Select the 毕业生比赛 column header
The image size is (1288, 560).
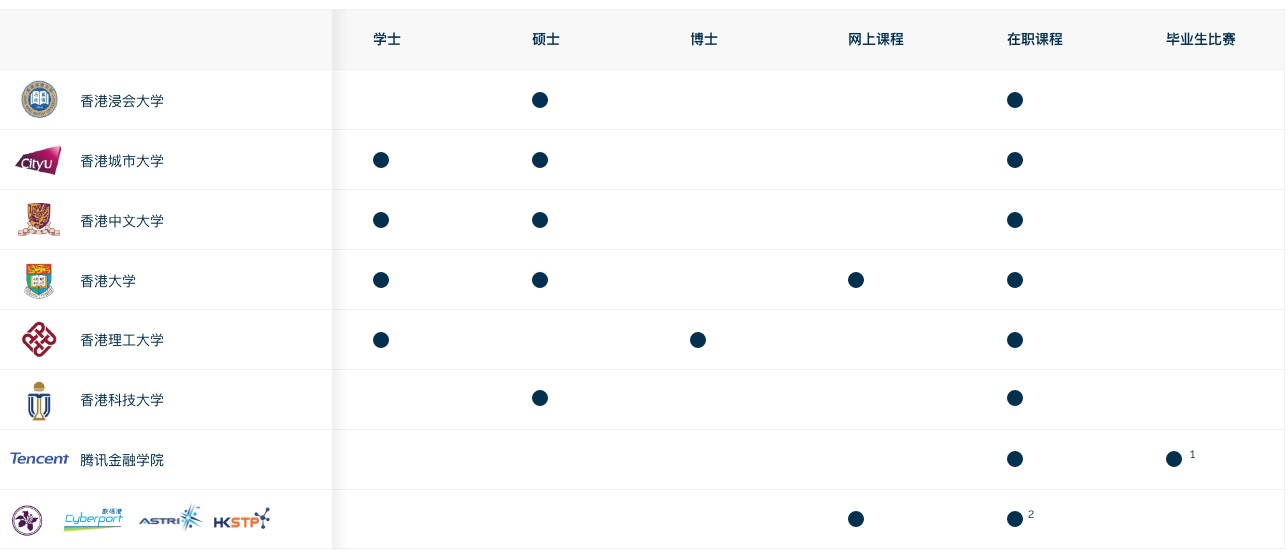(x=1201, y=40)
